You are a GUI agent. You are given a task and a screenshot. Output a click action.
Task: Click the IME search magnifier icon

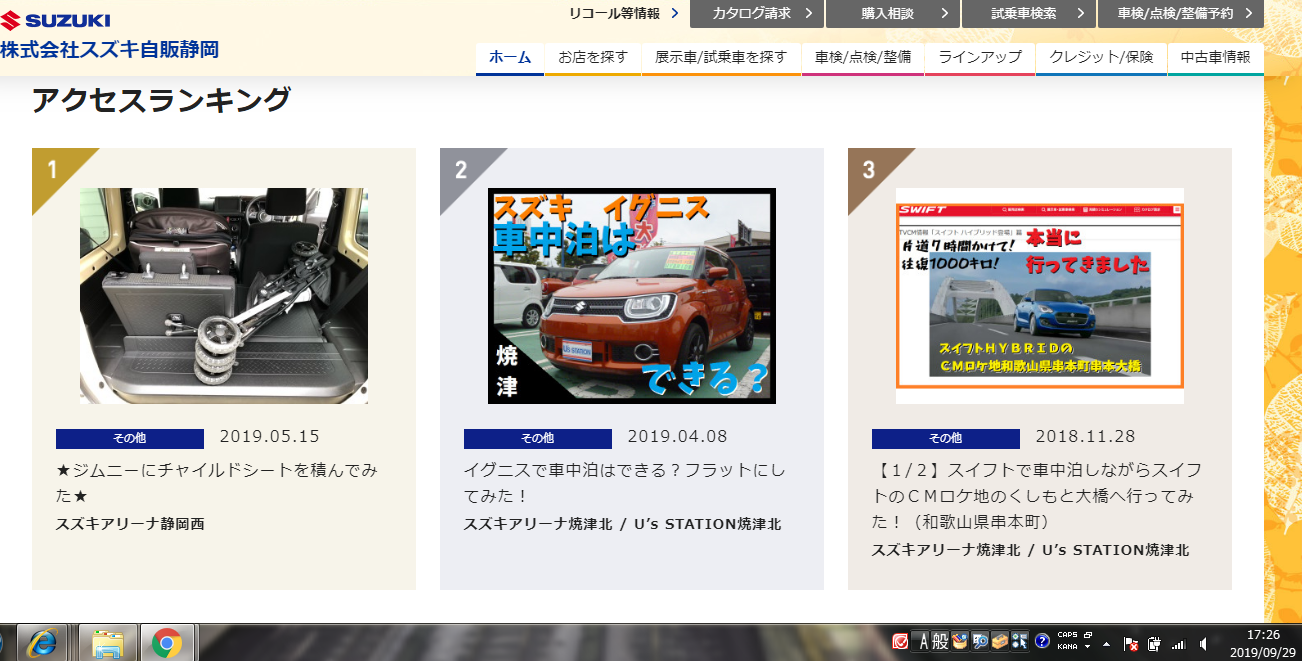click(x=980, y=642)
